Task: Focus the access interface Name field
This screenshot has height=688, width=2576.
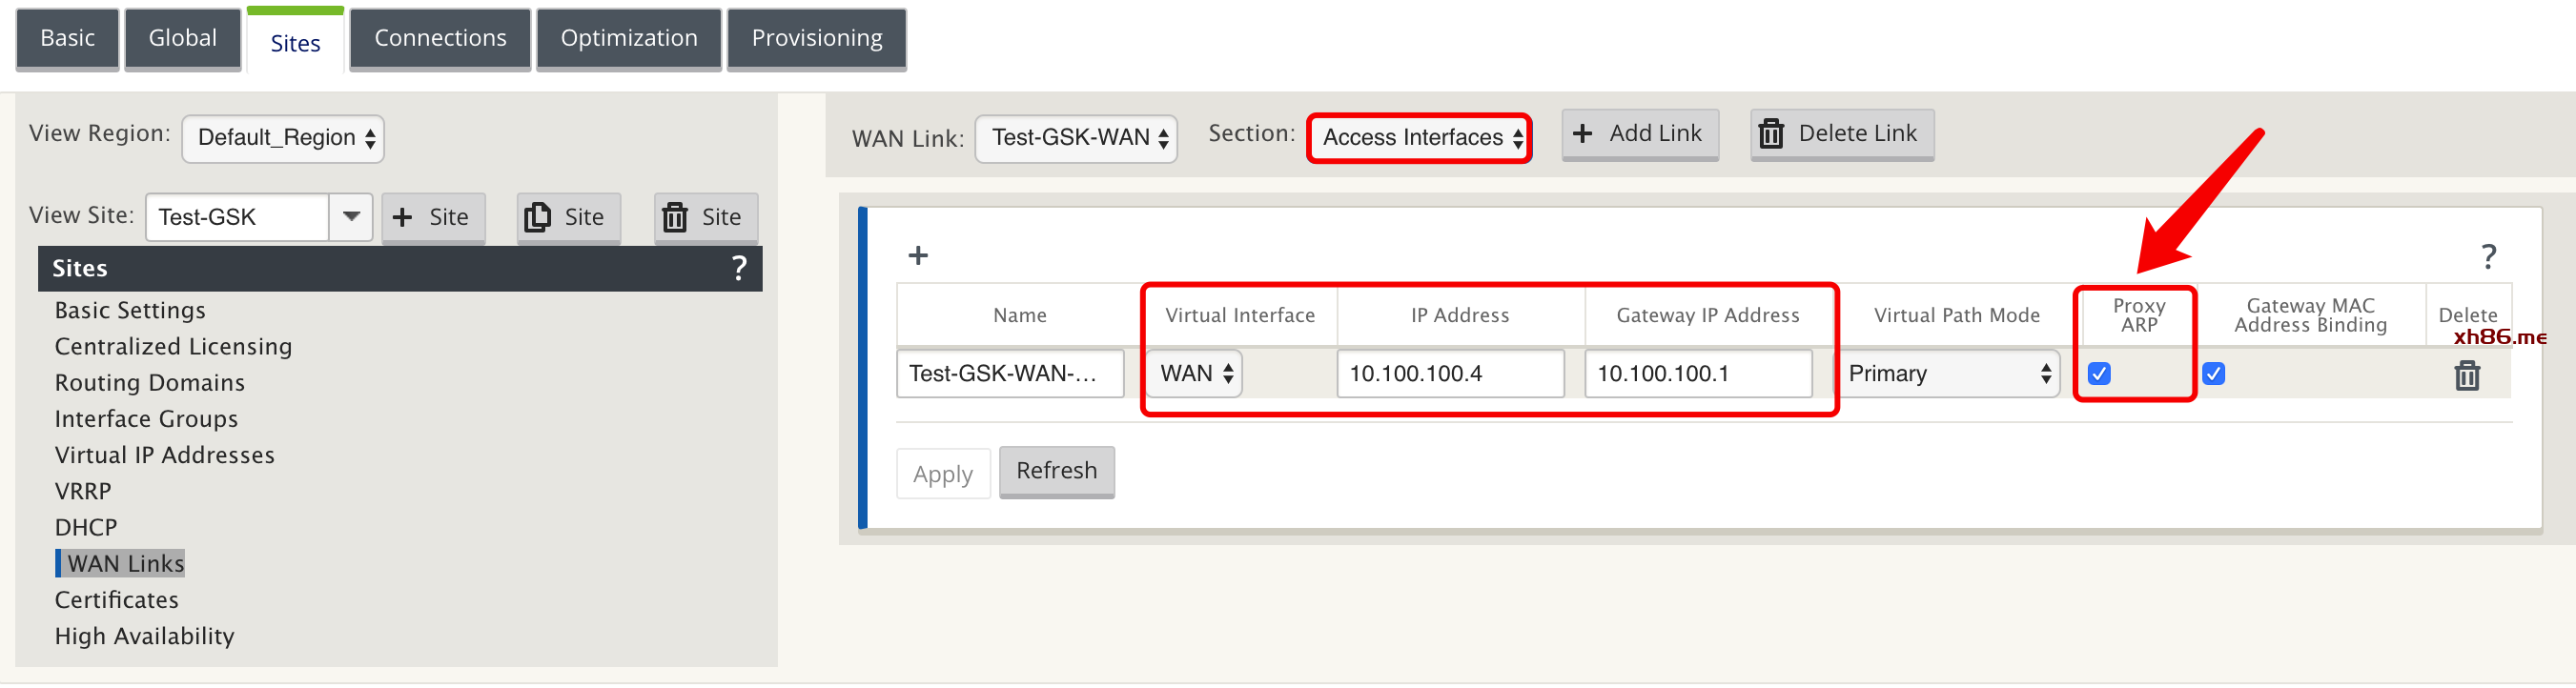Action: click(x=1010, y=374)
